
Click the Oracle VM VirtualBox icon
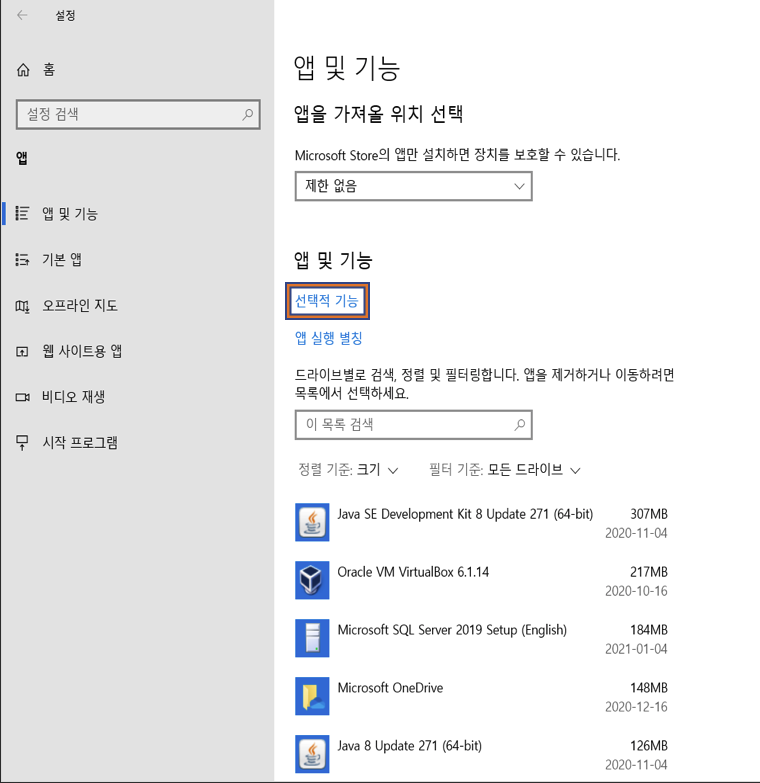click(x=312, y=580)
